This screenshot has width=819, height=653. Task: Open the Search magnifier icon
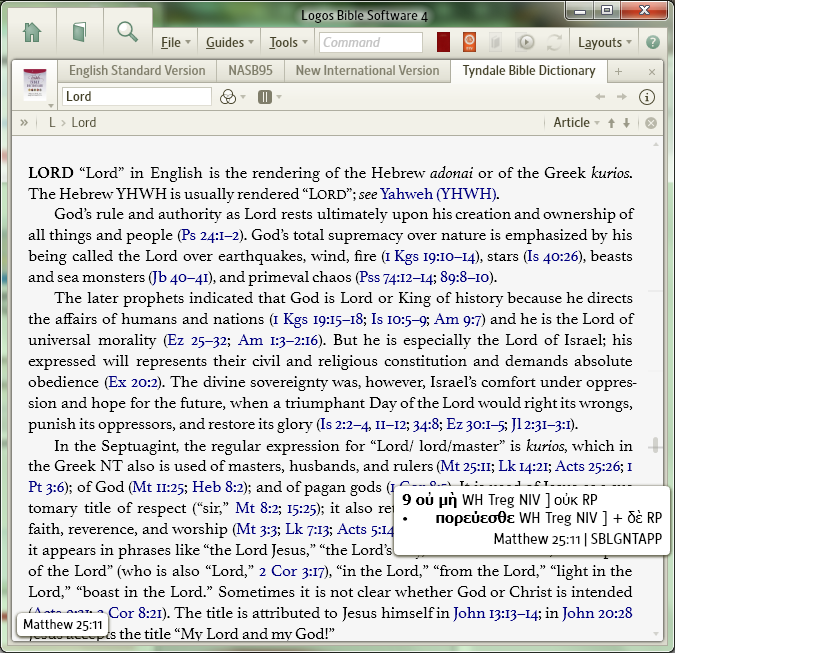127,32
